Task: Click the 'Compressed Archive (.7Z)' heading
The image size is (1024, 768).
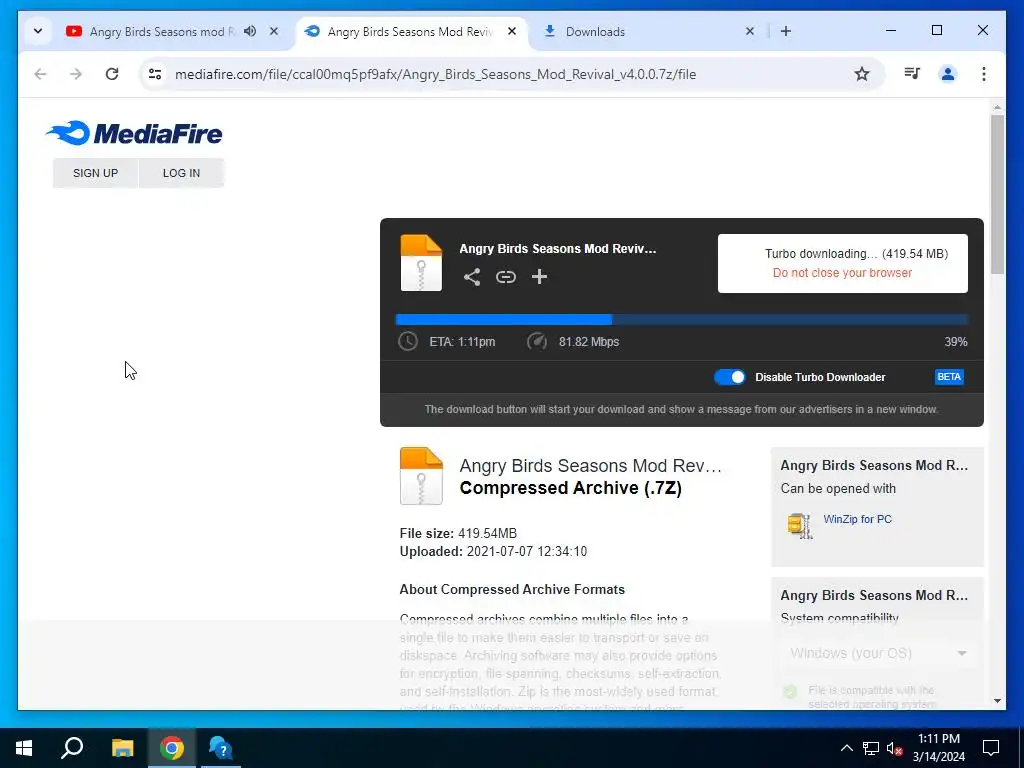Action: (x=570, y=488)
